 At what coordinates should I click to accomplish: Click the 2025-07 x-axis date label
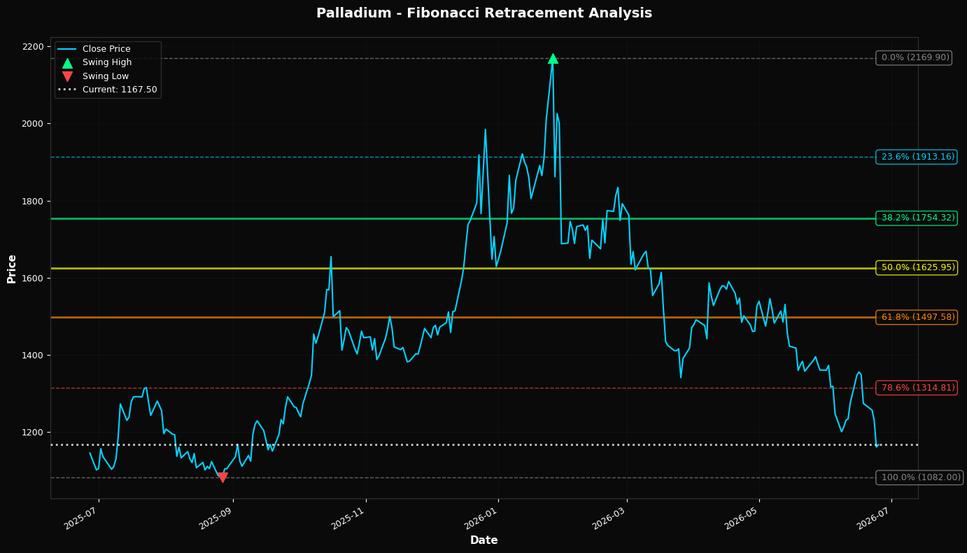(x=81, y=518)
